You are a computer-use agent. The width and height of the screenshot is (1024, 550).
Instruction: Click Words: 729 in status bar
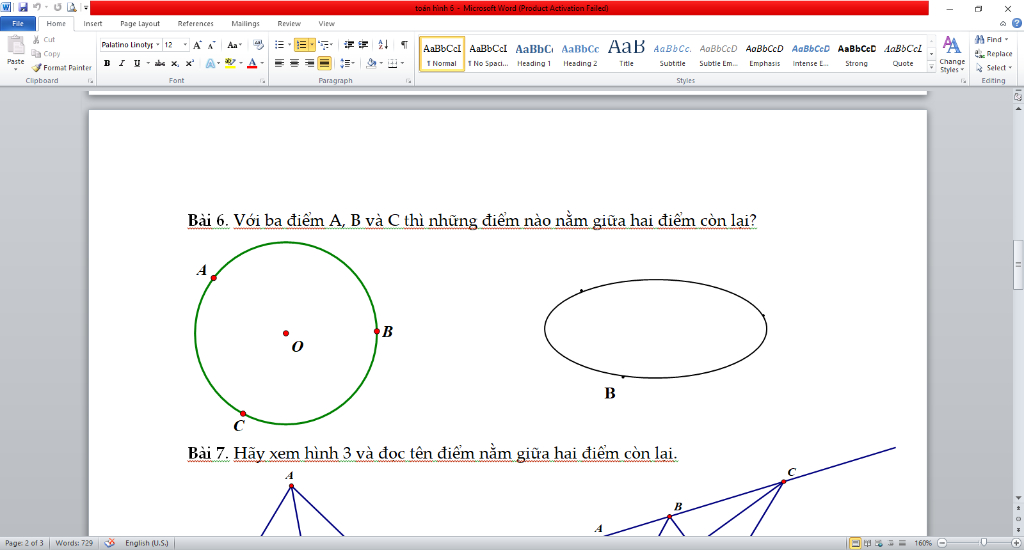pos(74,543)
